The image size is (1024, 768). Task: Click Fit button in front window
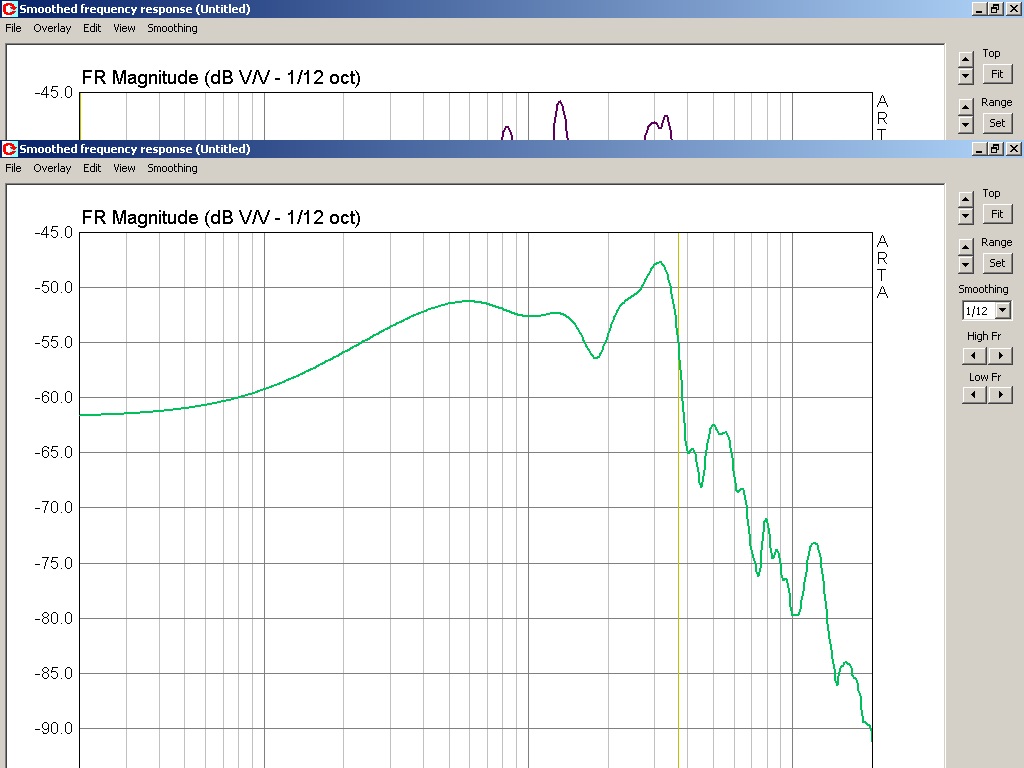[997, 214]
